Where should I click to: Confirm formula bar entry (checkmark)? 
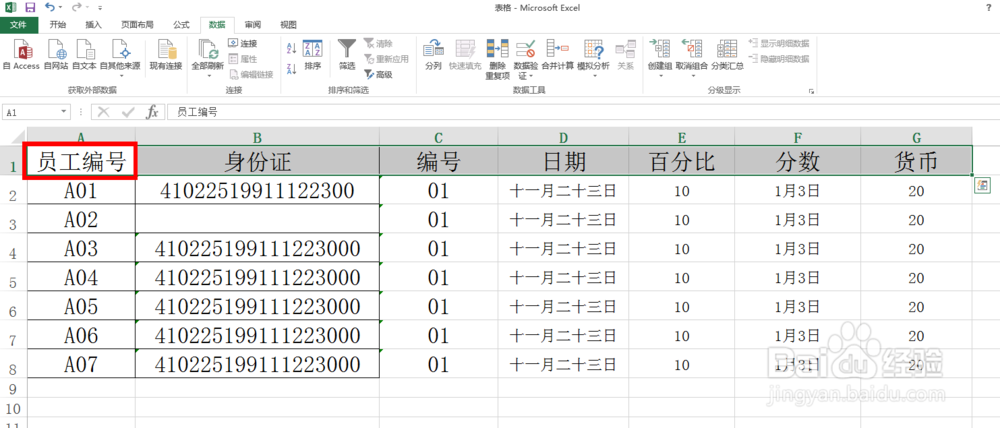tap(128, 112)
